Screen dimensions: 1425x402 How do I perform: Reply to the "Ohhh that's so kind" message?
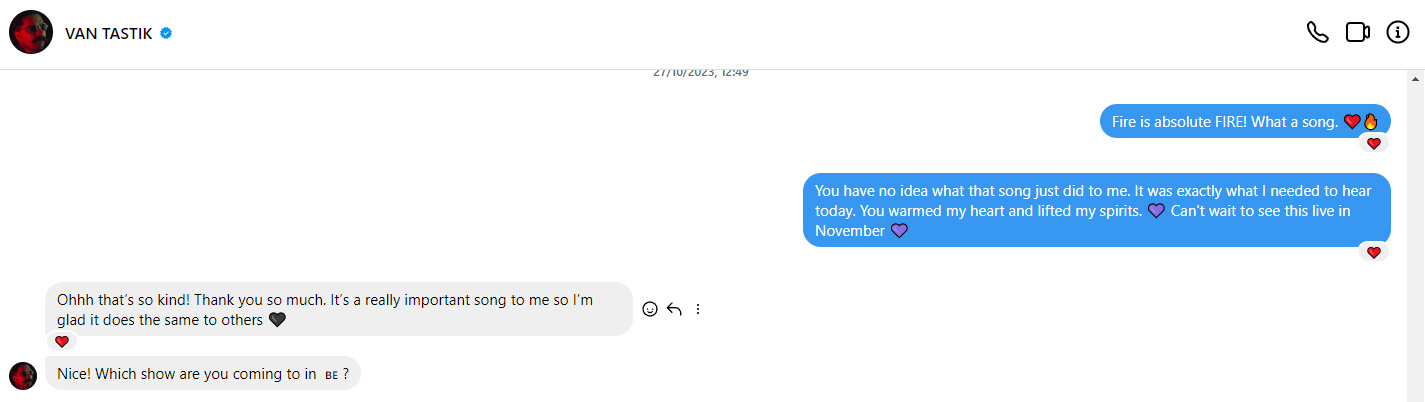(674, 309)
